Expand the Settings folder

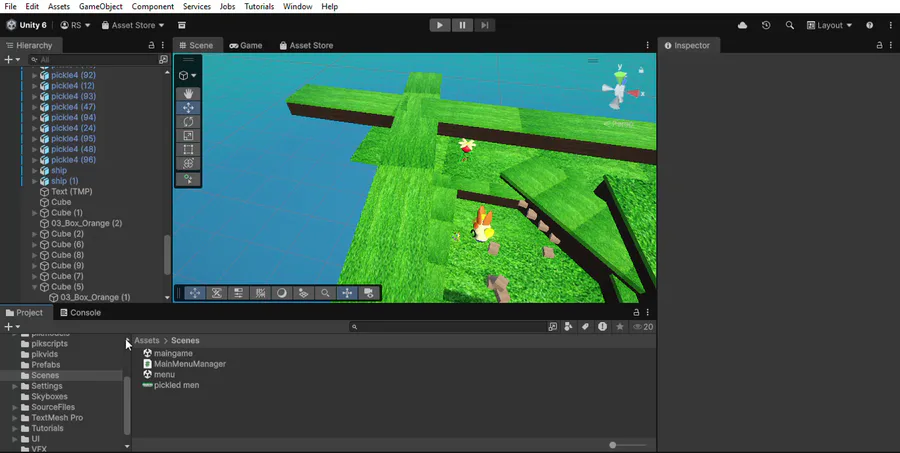[15, 386]
